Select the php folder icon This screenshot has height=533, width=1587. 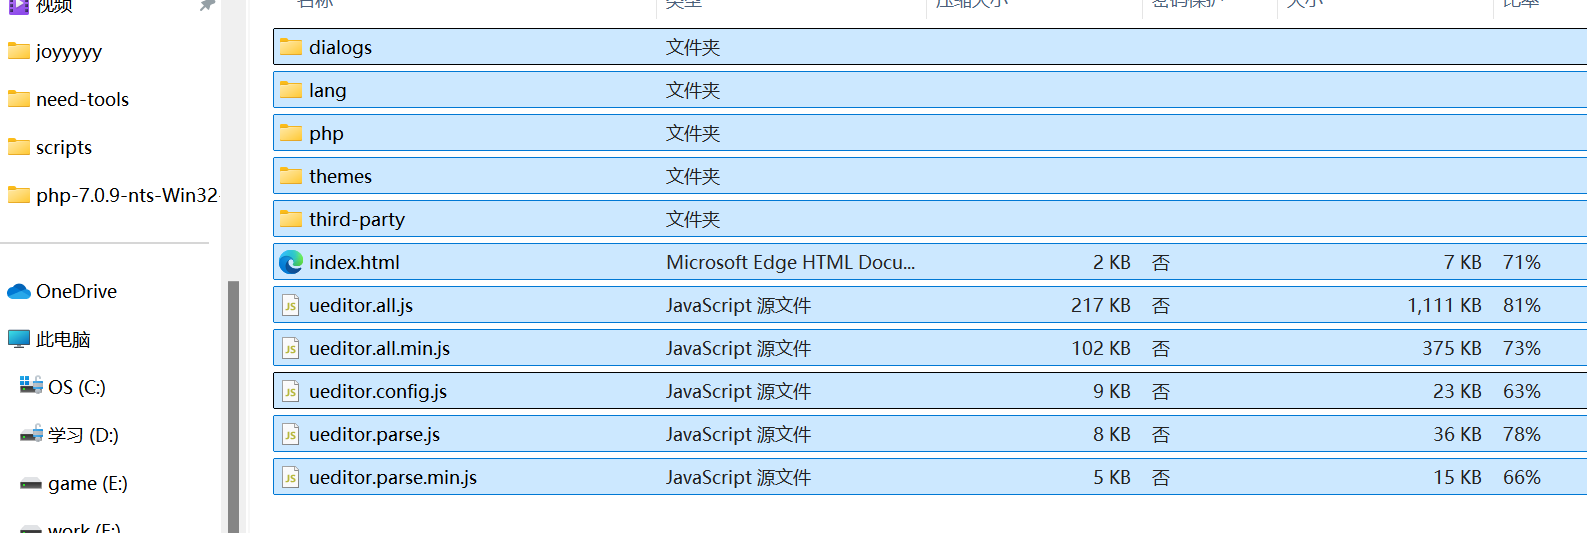[x=291, y=133]
